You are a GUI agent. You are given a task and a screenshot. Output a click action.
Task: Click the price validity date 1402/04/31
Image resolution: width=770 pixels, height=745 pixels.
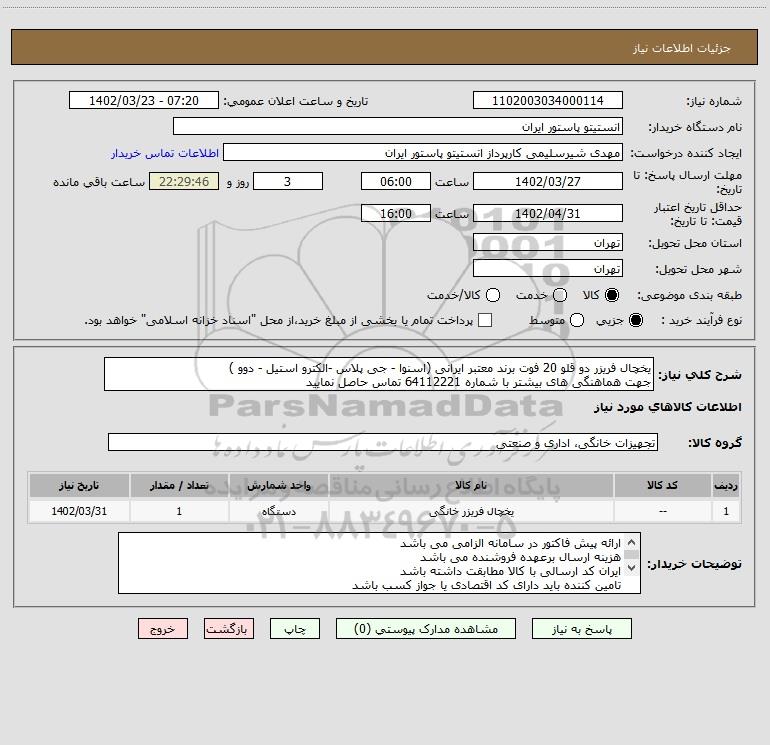[x=548, y=213]
